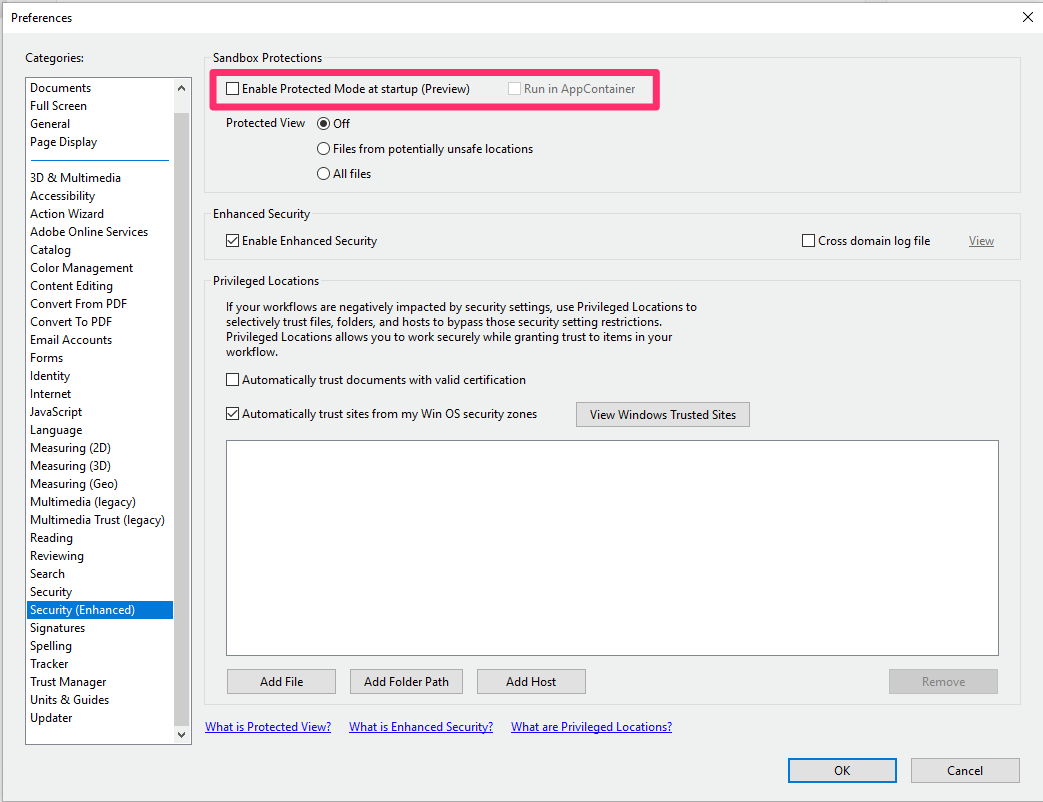Screen dimensions: 1043x802
Task: Open the Updater category
Action: (100, 718)
